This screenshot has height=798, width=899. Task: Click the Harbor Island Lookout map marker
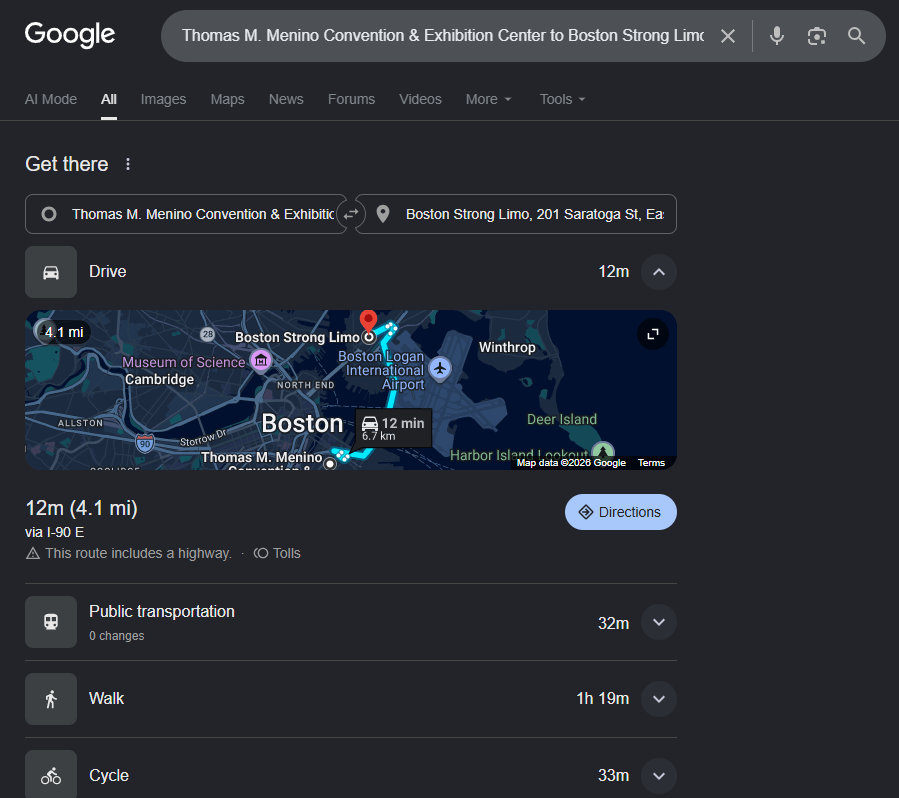pos(603,451)
